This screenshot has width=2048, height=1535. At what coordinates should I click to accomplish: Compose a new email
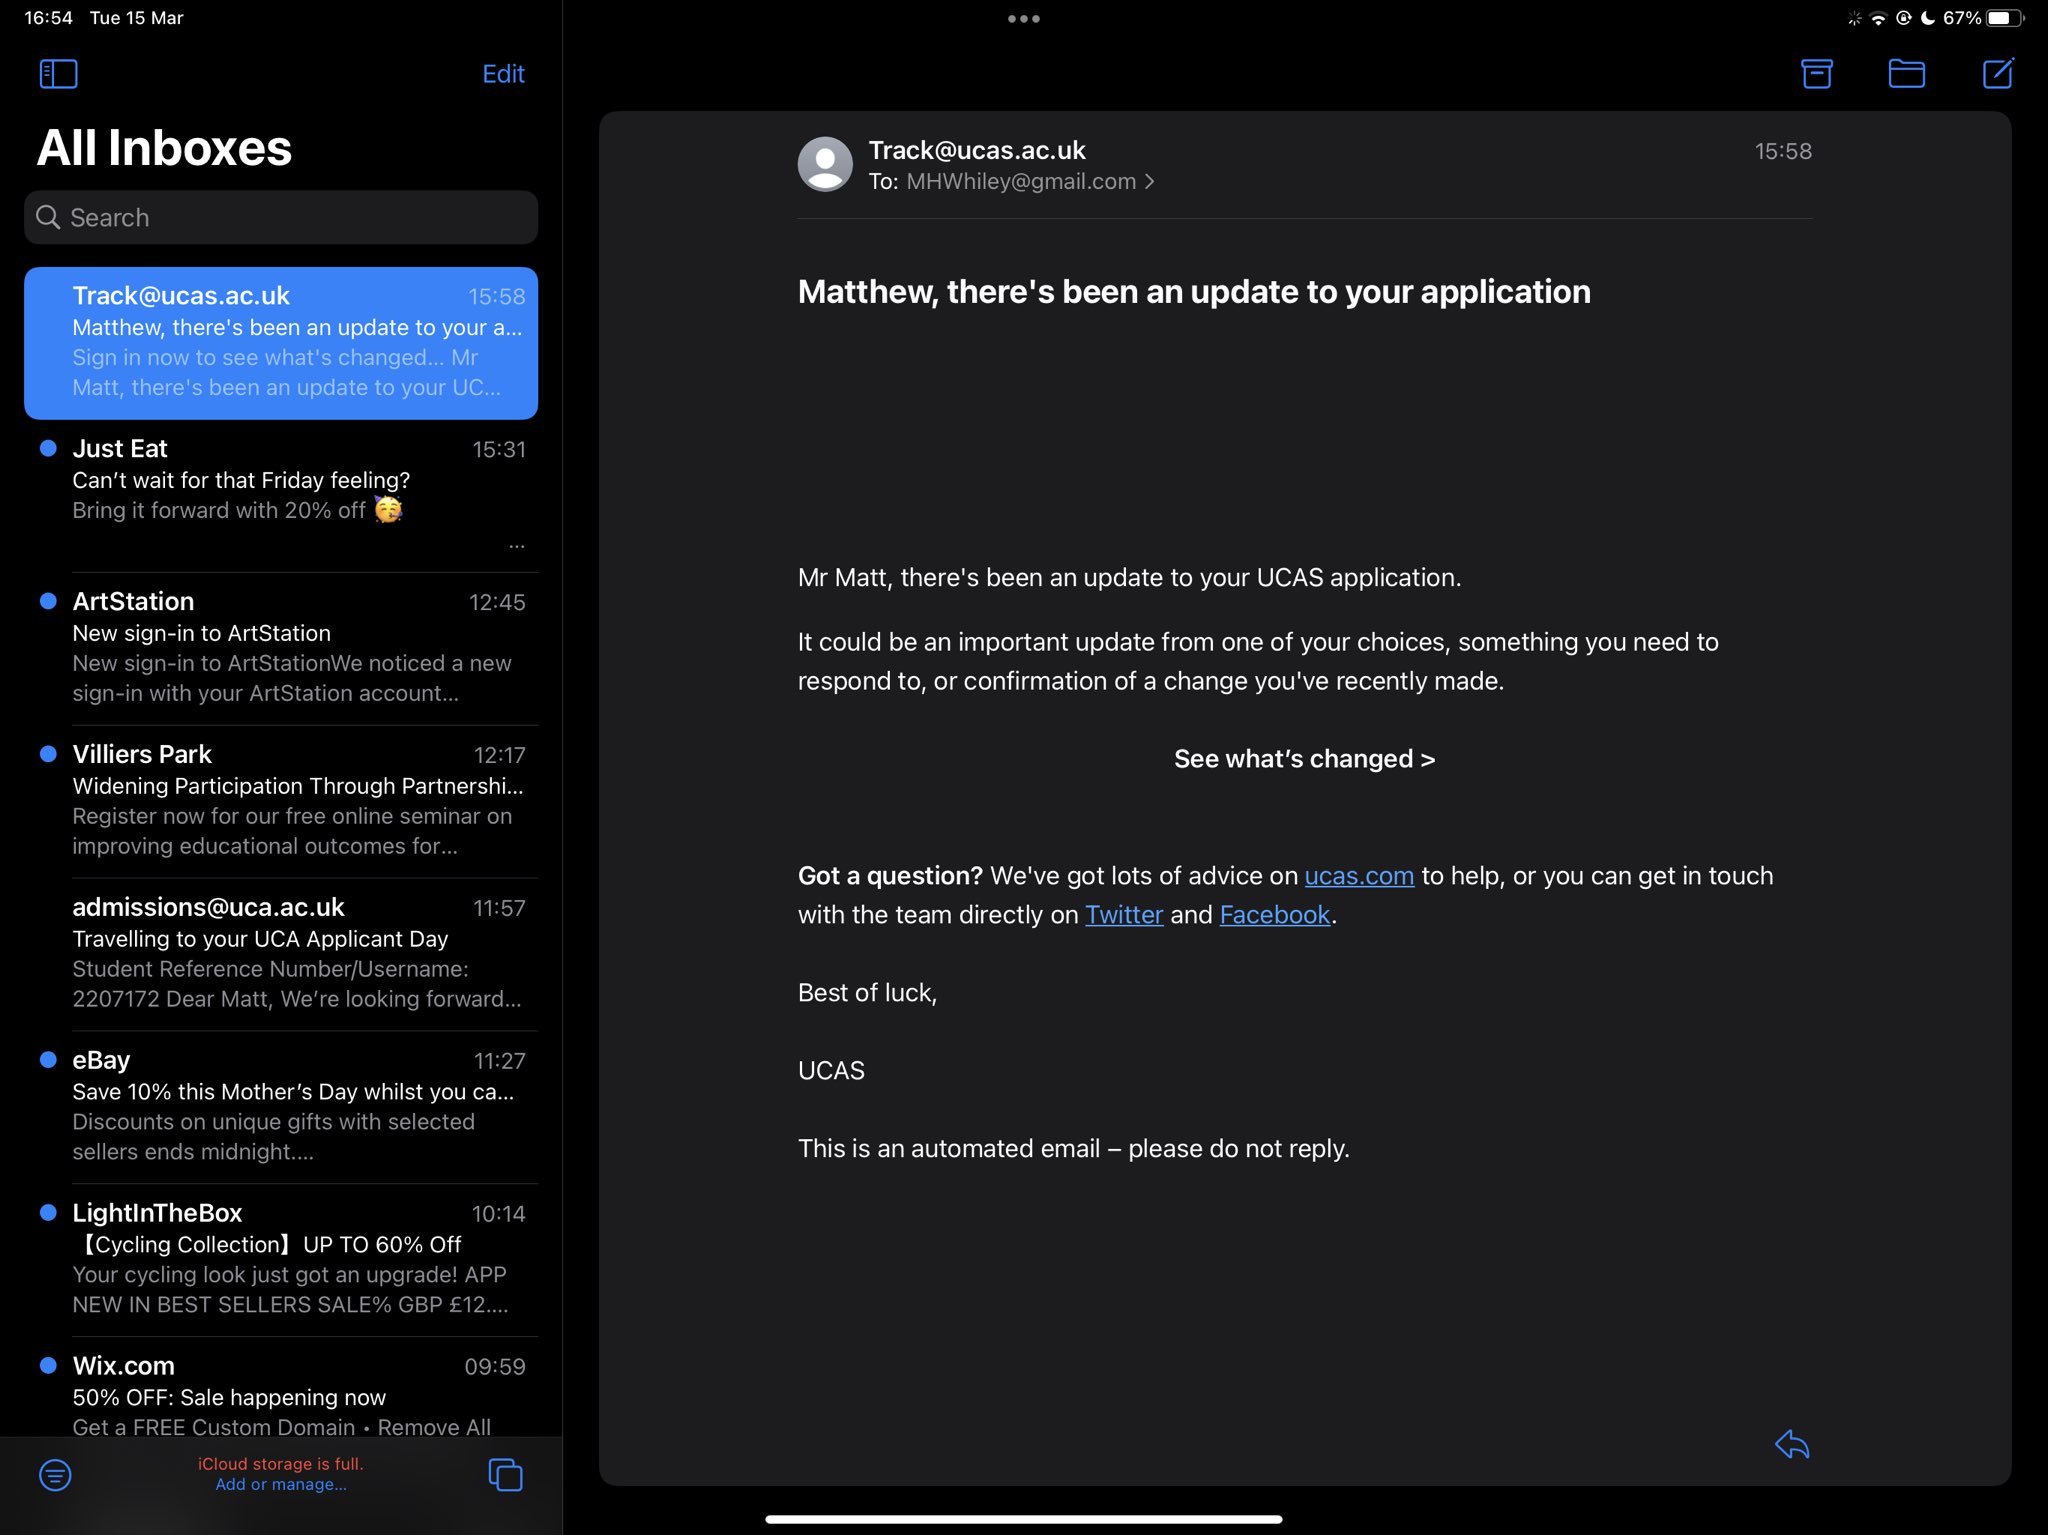pos(1997,73)
